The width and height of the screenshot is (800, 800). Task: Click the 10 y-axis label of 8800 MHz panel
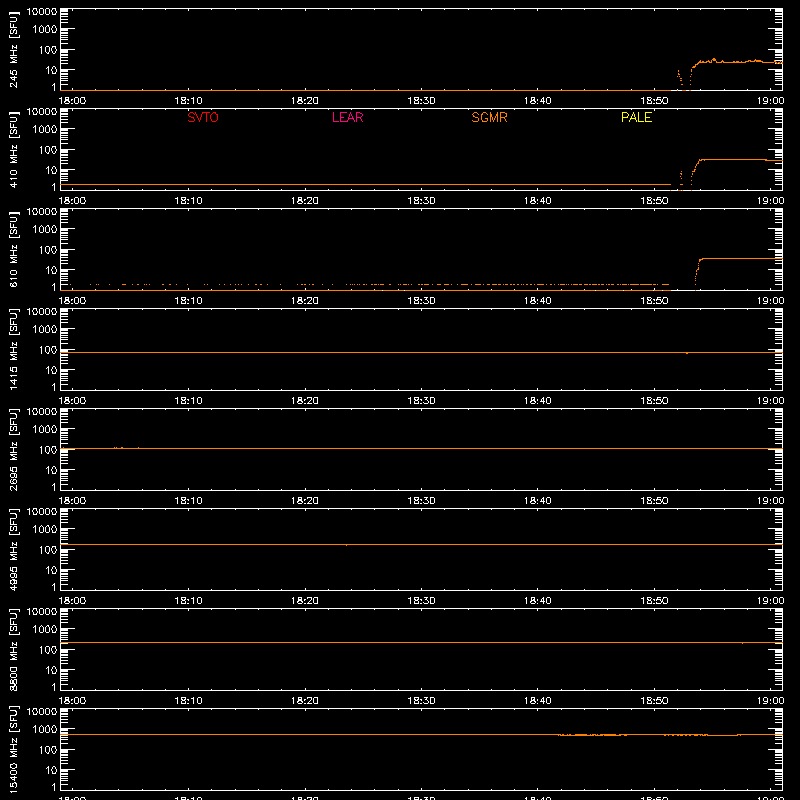(51, 670)
